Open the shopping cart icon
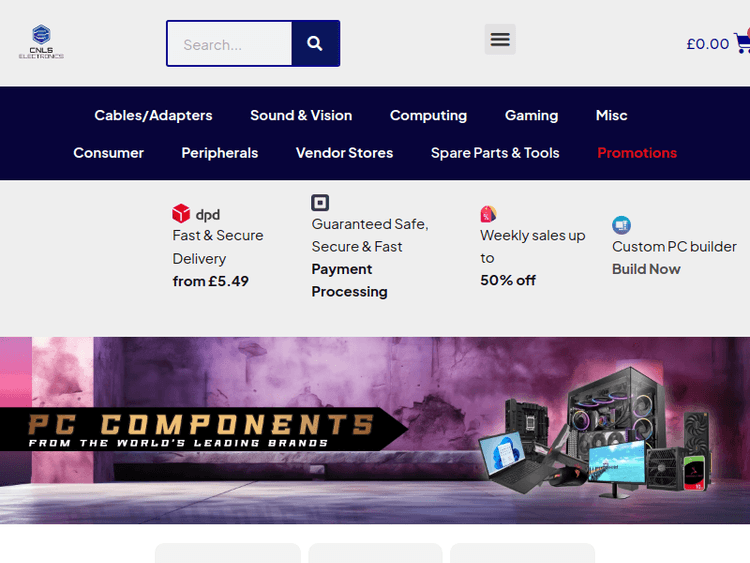This screenshot has width=750, height=563. (x=742, y=43)
